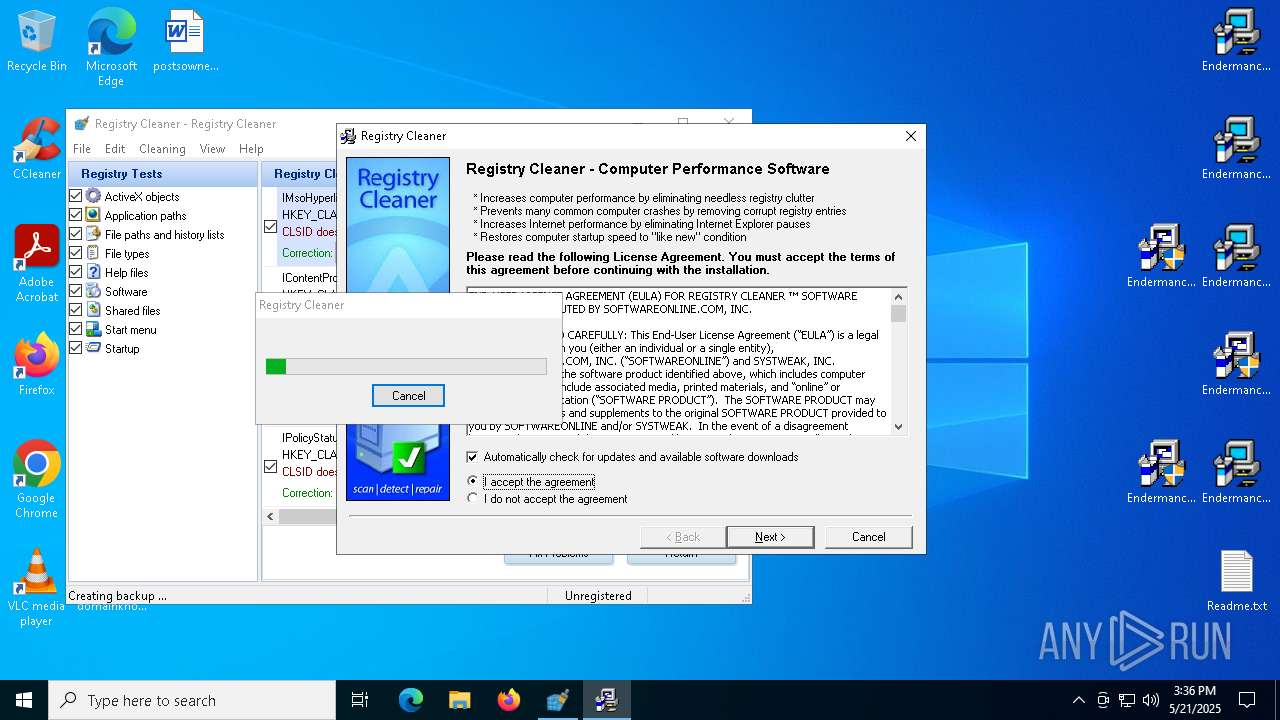Open the Cleaning menu

click(x=162, y=149)
